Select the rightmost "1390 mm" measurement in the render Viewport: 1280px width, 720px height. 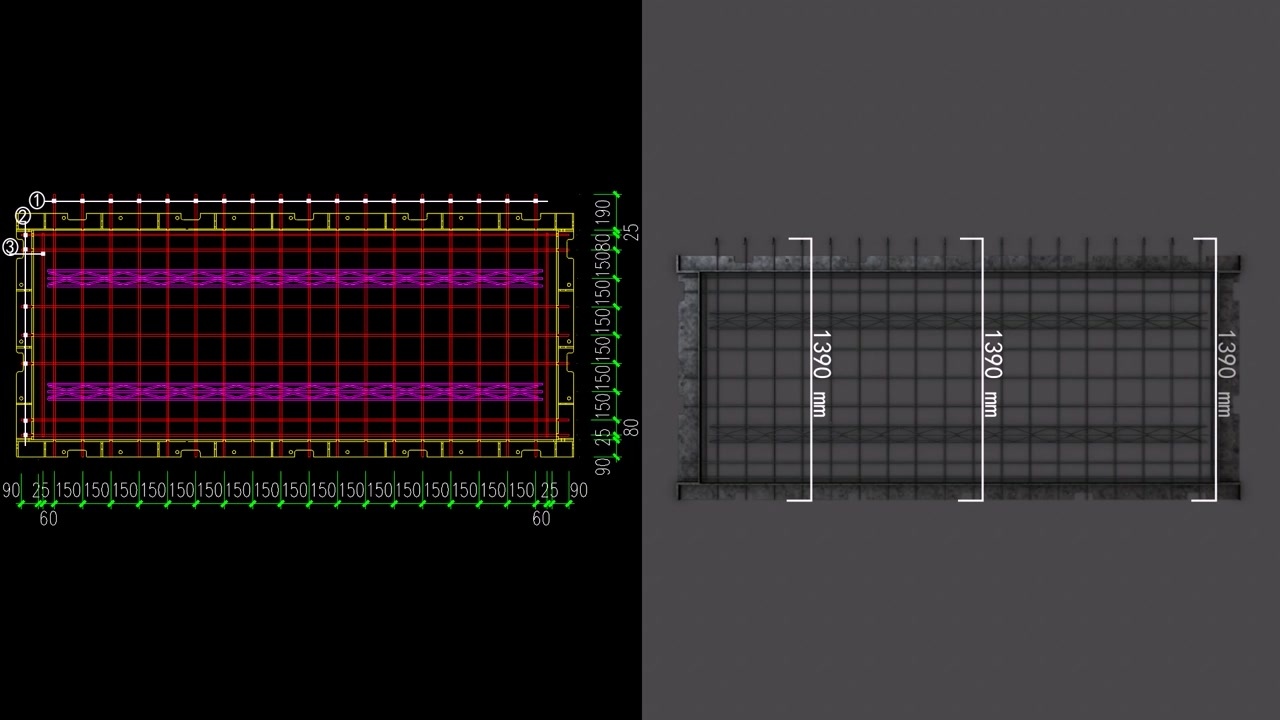1225,373
